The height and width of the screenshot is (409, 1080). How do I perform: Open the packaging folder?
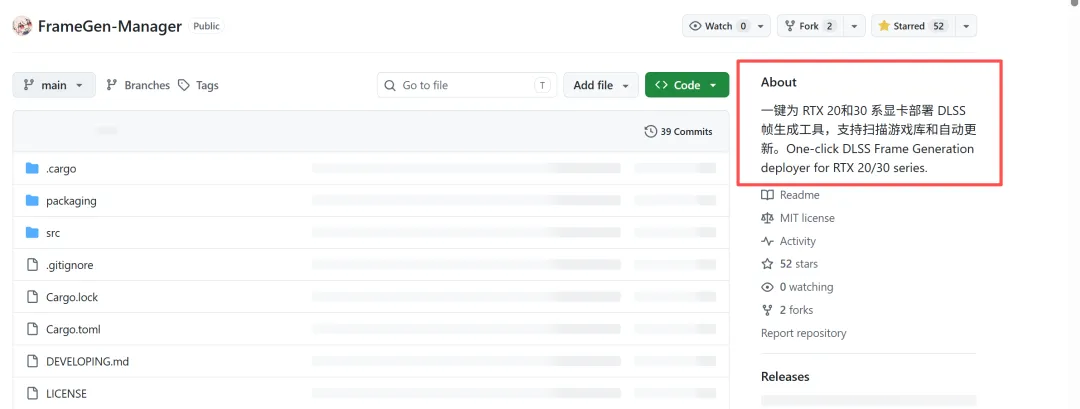coord(71,201)
